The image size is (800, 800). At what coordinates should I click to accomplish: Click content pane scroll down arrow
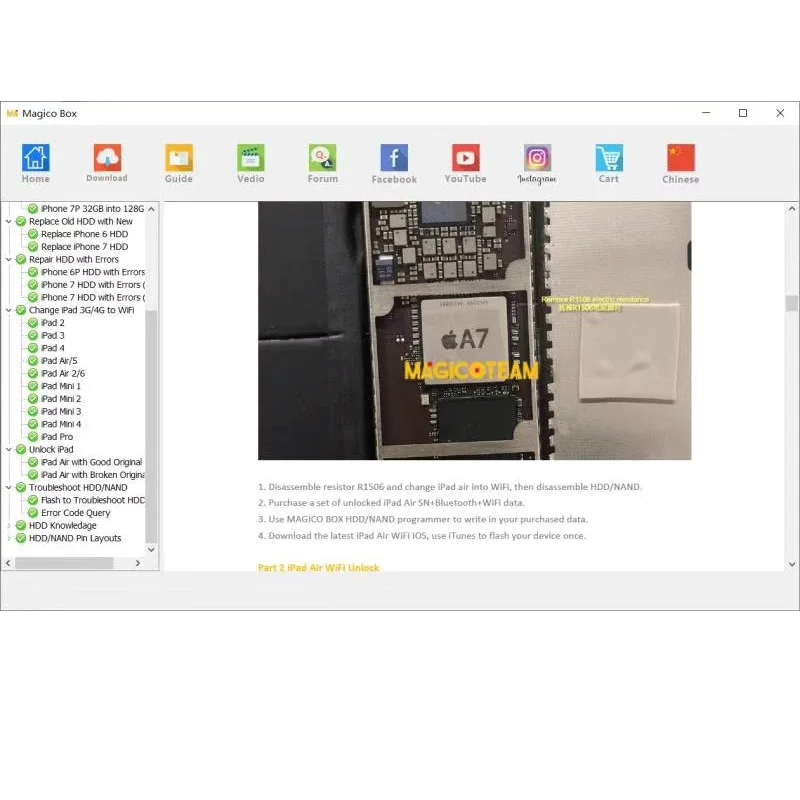[x=792, y=564]
